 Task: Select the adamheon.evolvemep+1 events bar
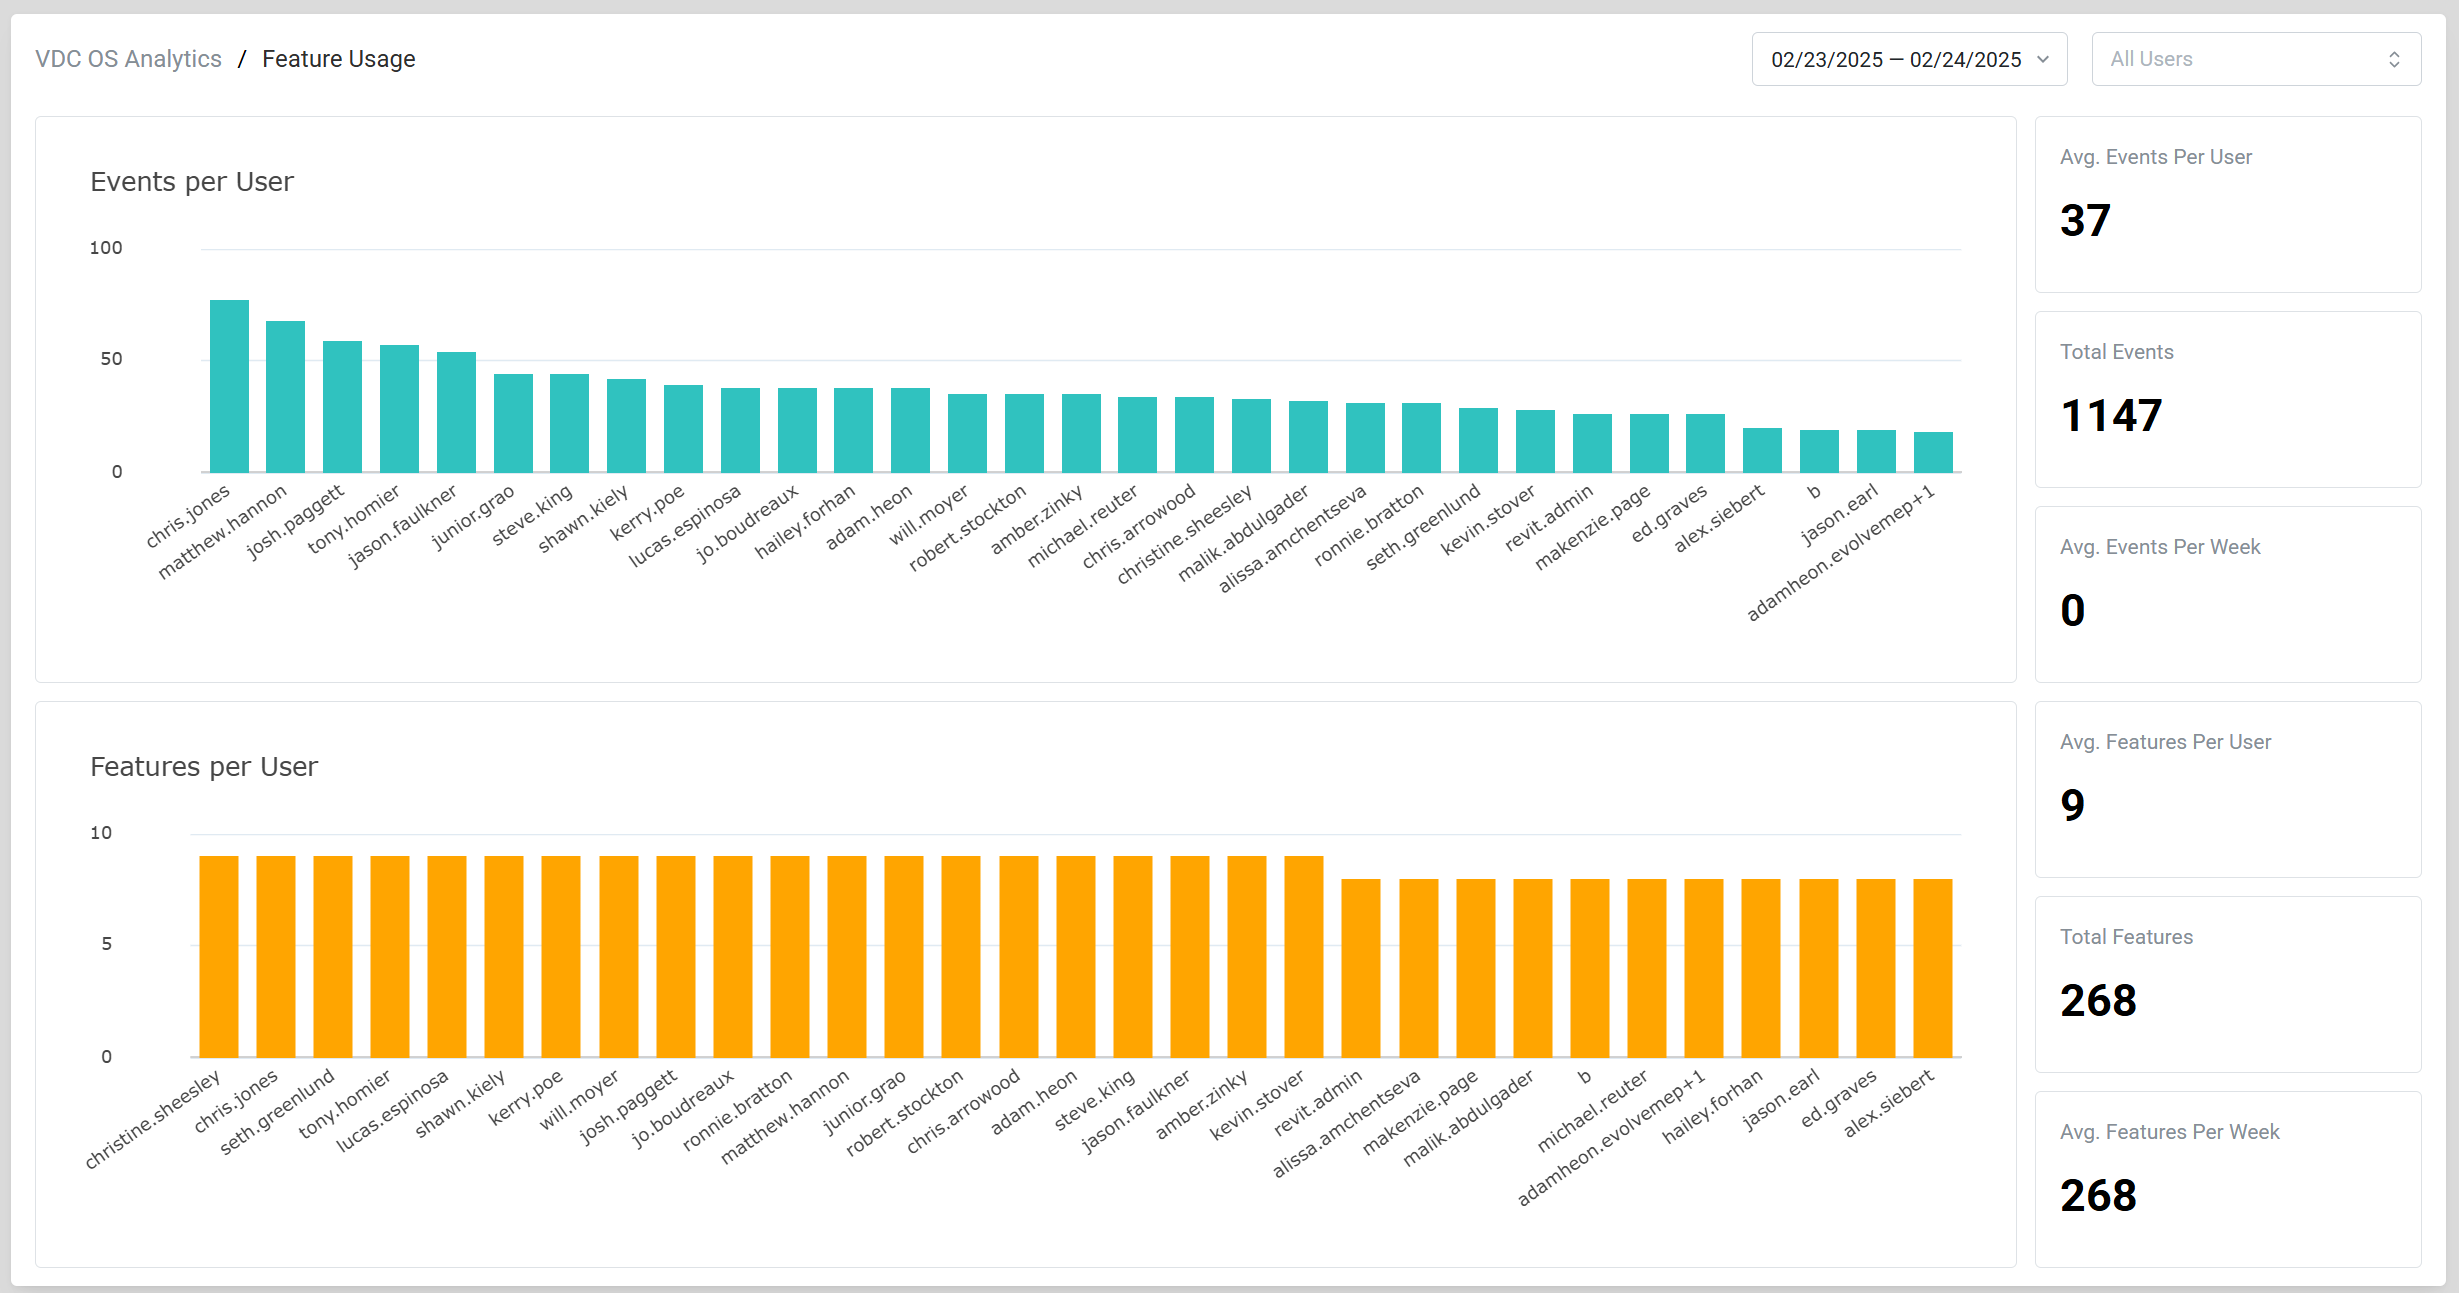1933,452
